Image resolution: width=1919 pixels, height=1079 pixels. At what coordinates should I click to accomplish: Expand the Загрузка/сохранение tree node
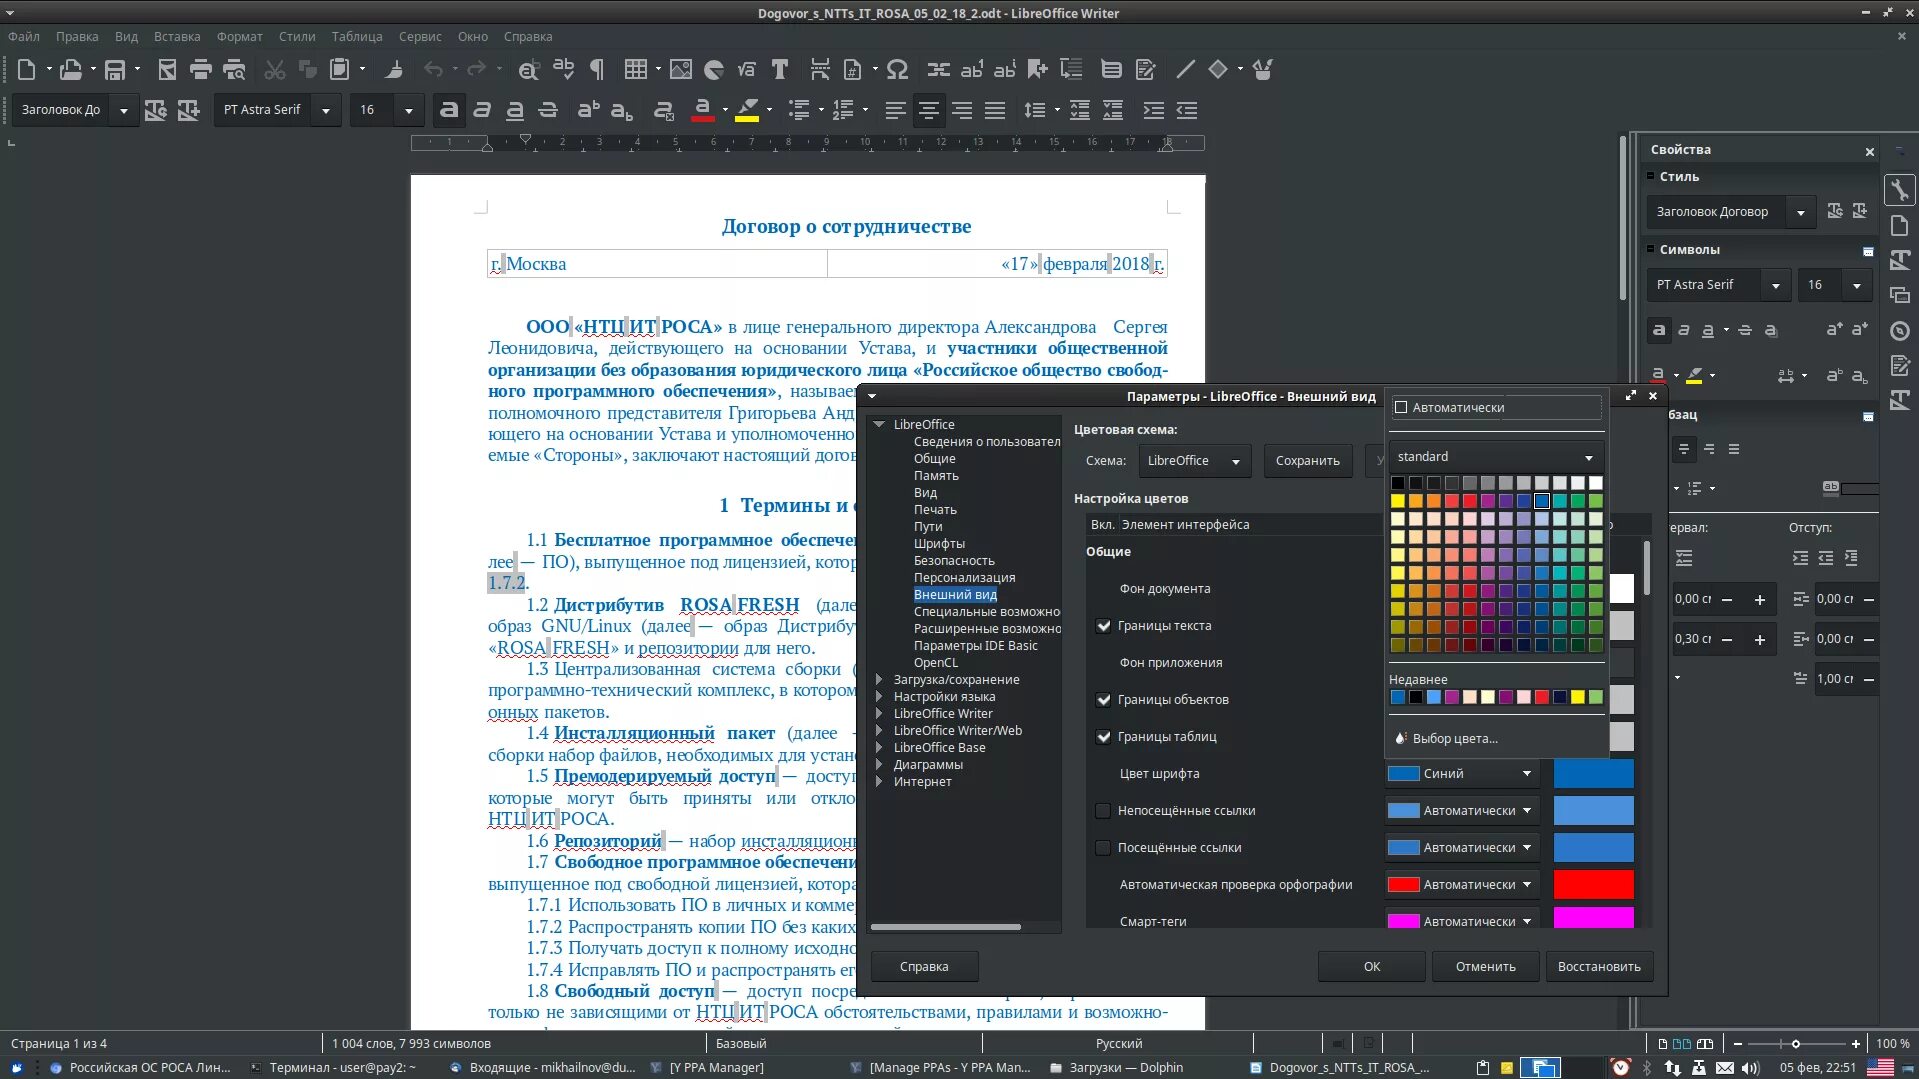[x=879, y=680]
